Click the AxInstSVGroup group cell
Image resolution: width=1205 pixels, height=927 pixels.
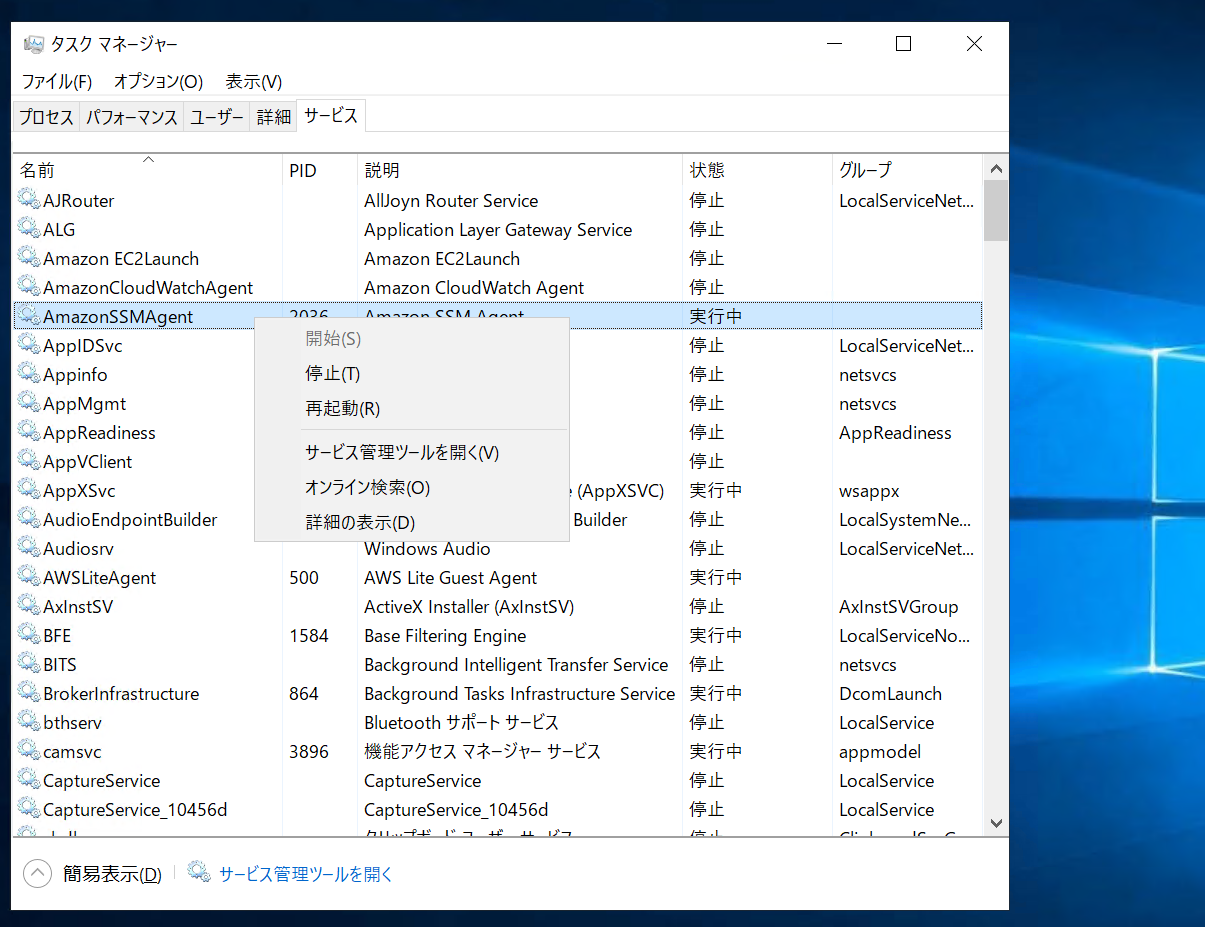pos(898,606)
